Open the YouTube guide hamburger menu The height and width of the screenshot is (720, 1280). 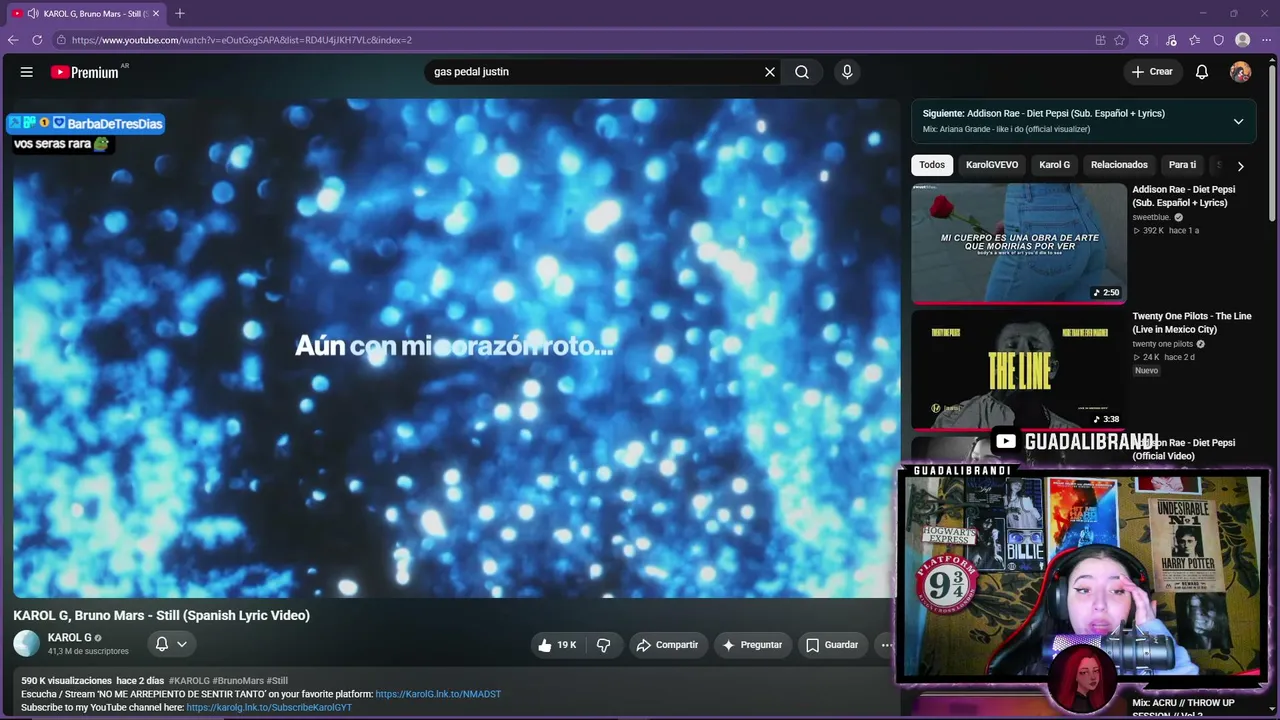[x=27, y=72]
